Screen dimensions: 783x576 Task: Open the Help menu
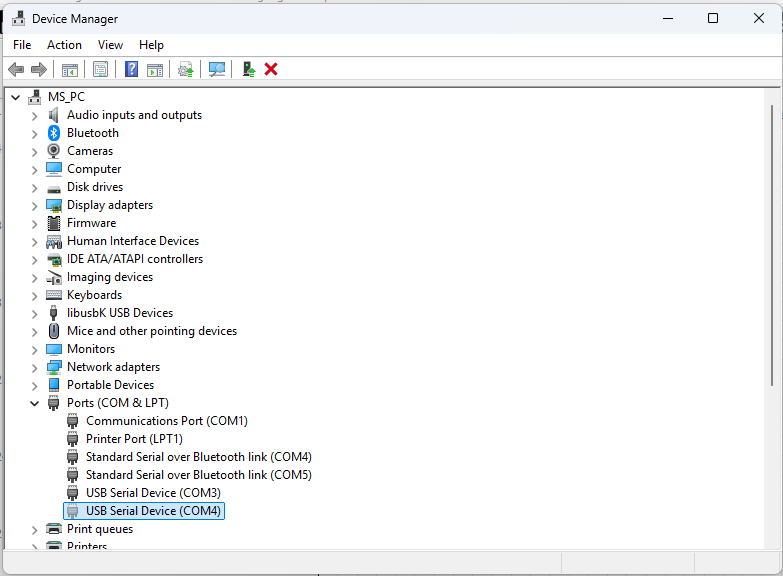tap(151, 45)
